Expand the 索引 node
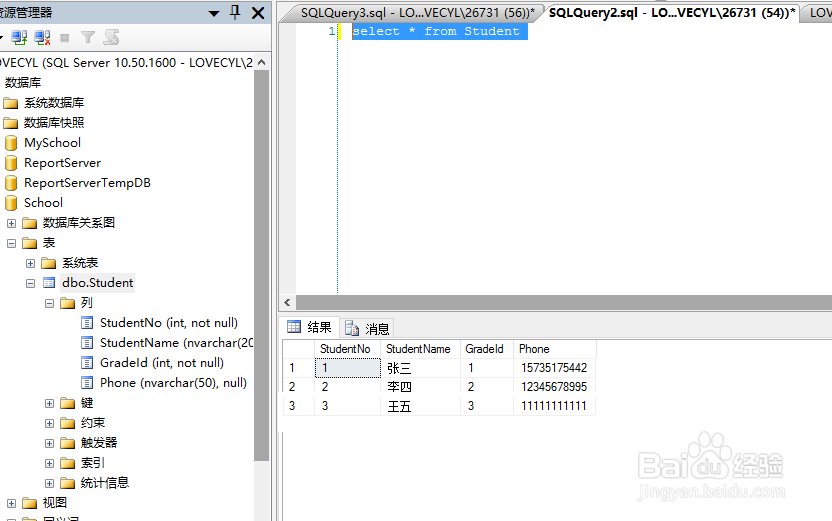Viewport: 832px width, 521px height. [x=49, y=464]
